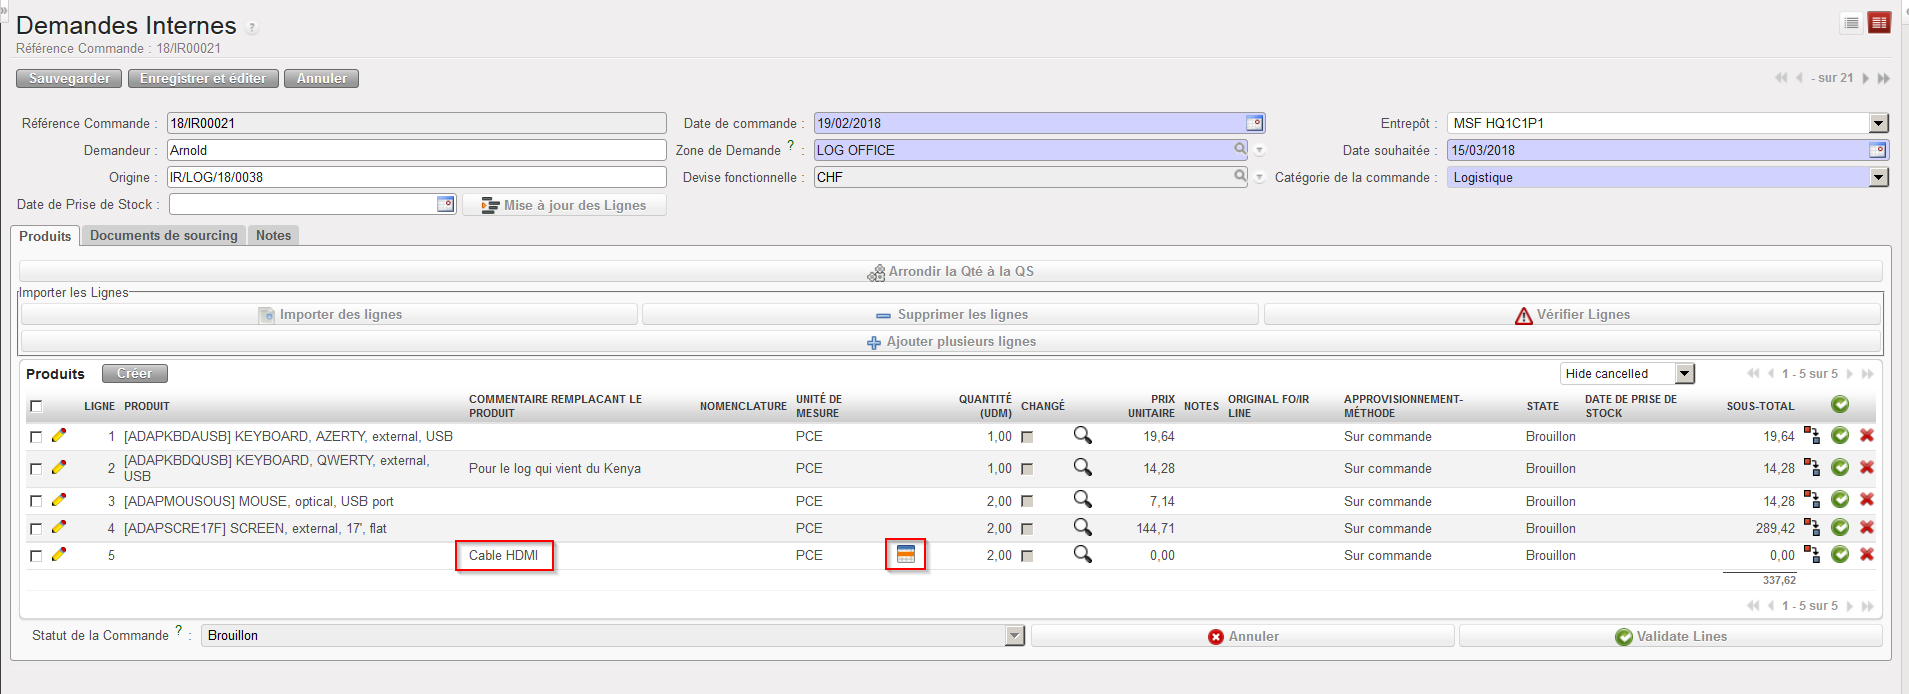Open the calendar picker for Date de commande
This screenshot has width=1909, height=694.
click(1254, 123)
